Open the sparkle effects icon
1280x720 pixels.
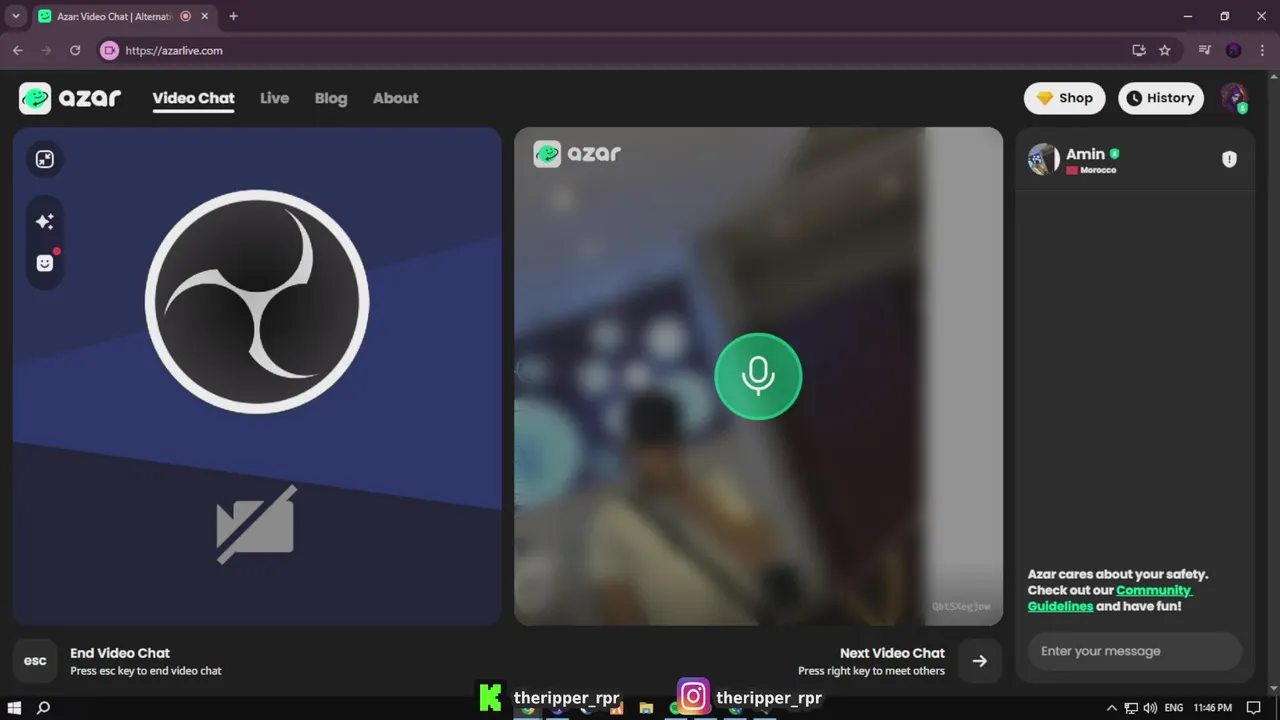pos(45,222)
